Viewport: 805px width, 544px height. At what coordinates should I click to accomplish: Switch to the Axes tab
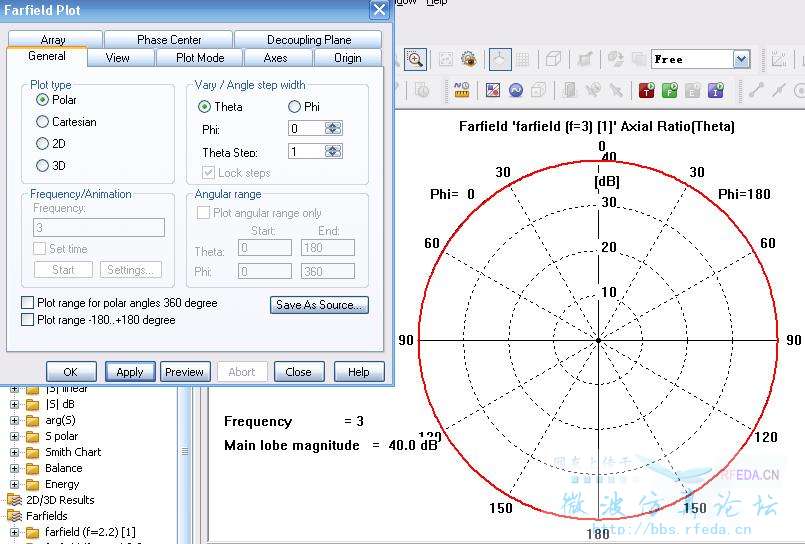[x=276, y=58]
